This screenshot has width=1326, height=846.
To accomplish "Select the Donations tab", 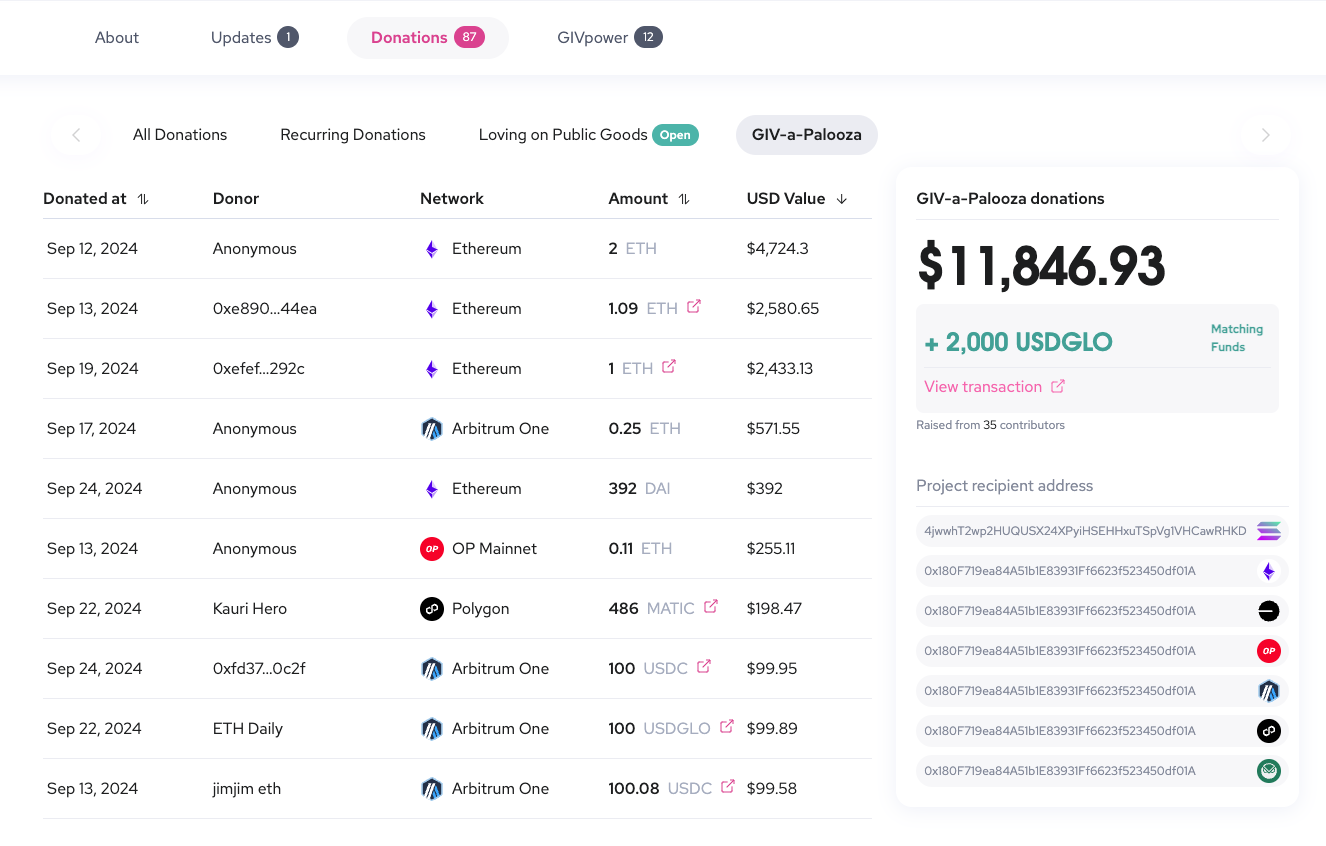I will [427, 38].
